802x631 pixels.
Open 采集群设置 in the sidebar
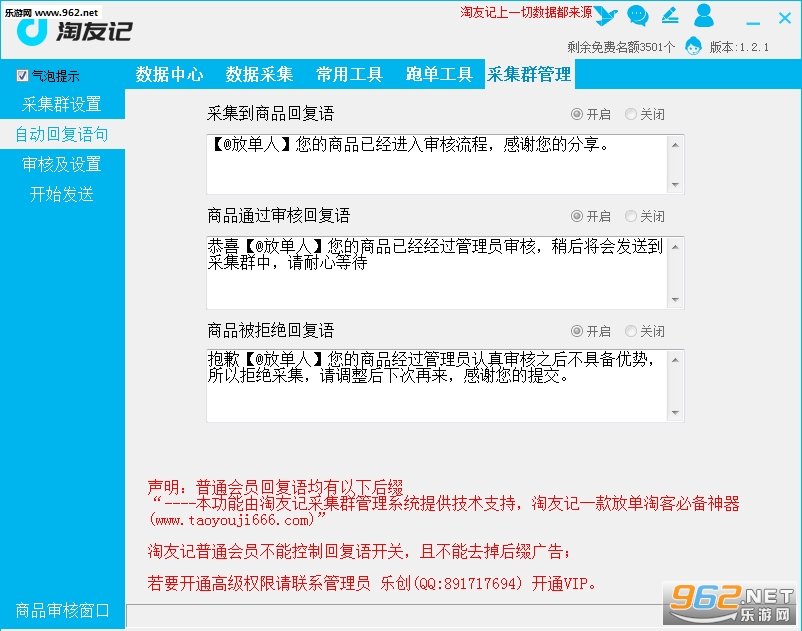click(x=62, y=104)
